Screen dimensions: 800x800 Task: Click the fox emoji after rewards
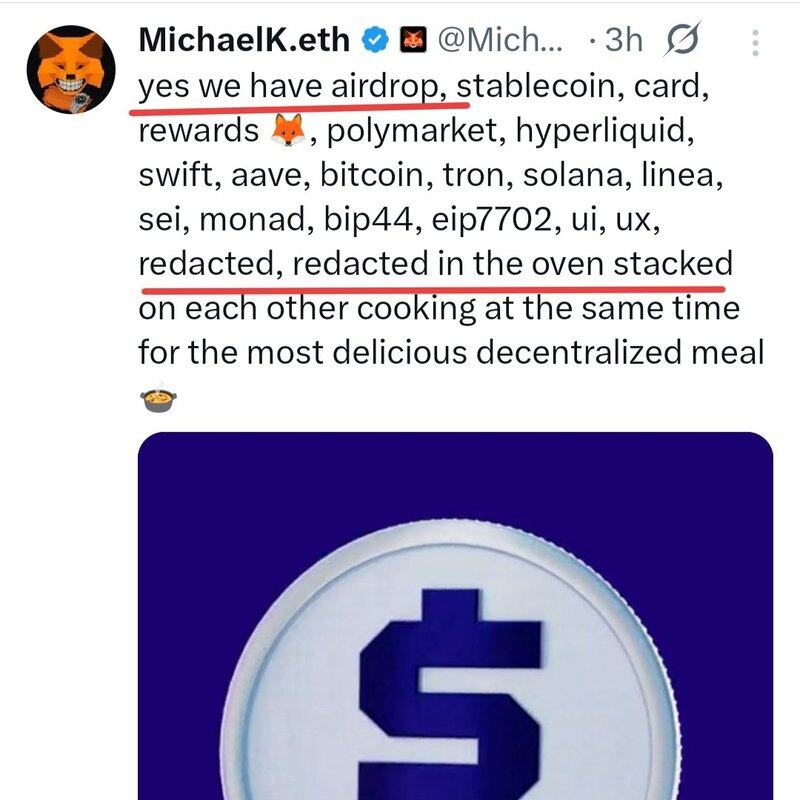287,130
